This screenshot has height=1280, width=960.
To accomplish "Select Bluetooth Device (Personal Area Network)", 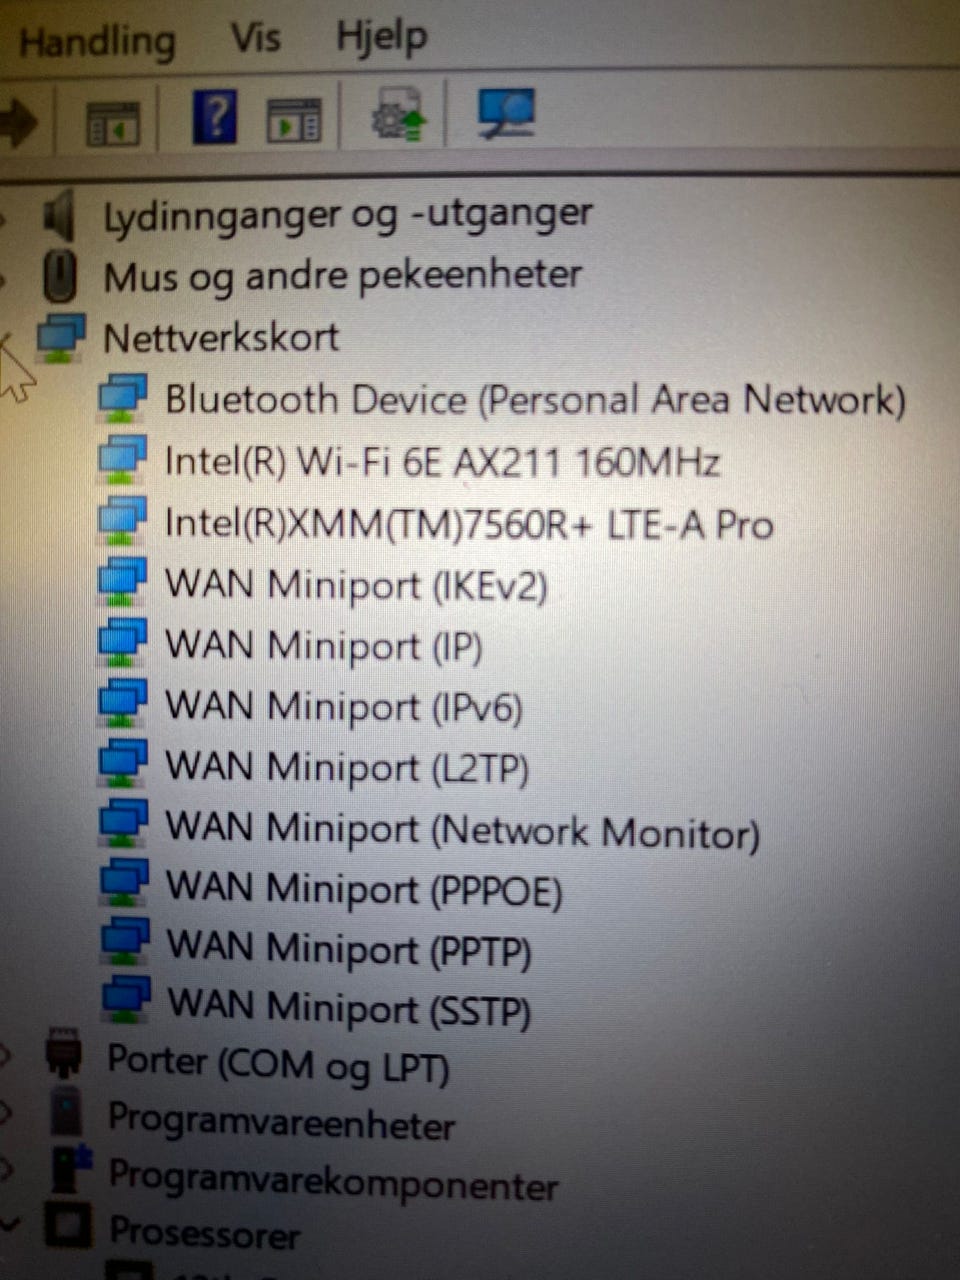I will click(535, 400).
